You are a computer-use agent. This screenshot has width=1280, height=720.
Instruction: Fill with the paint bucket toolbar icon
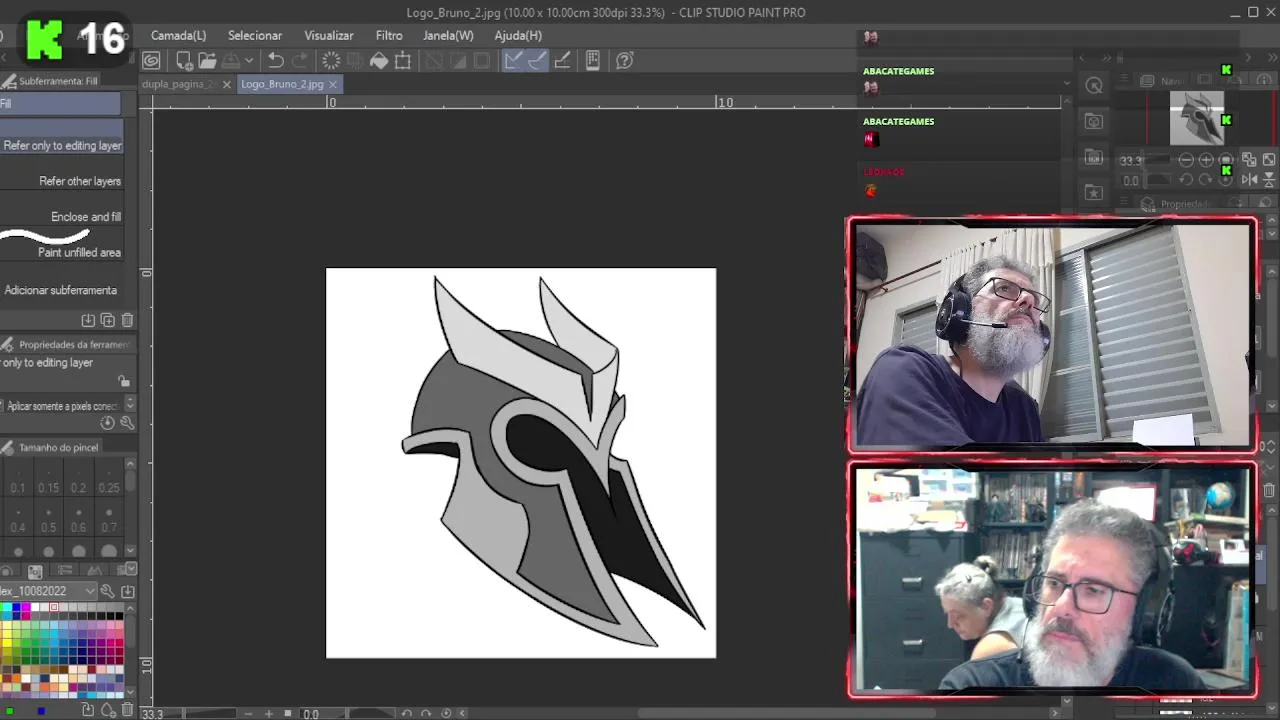[379, 61]
